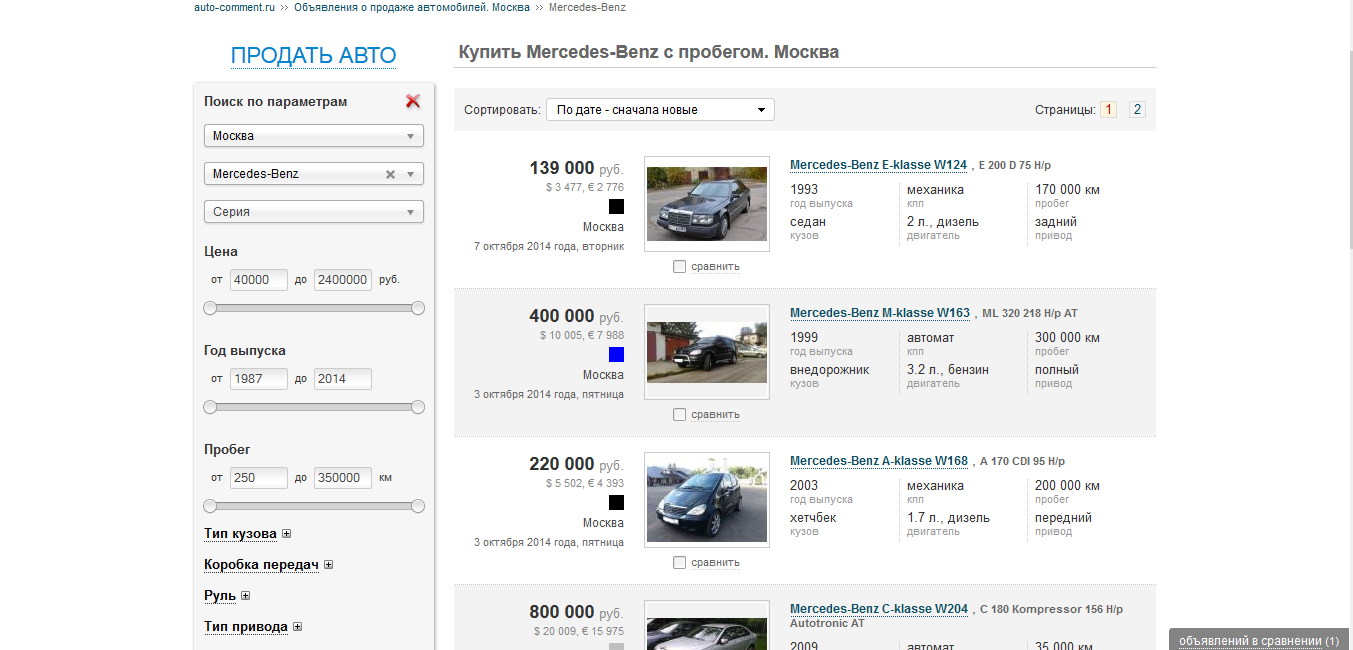Open the Серия series dropdown
The width and height of the screenshot is (1353, 650).
coord(313,212)
